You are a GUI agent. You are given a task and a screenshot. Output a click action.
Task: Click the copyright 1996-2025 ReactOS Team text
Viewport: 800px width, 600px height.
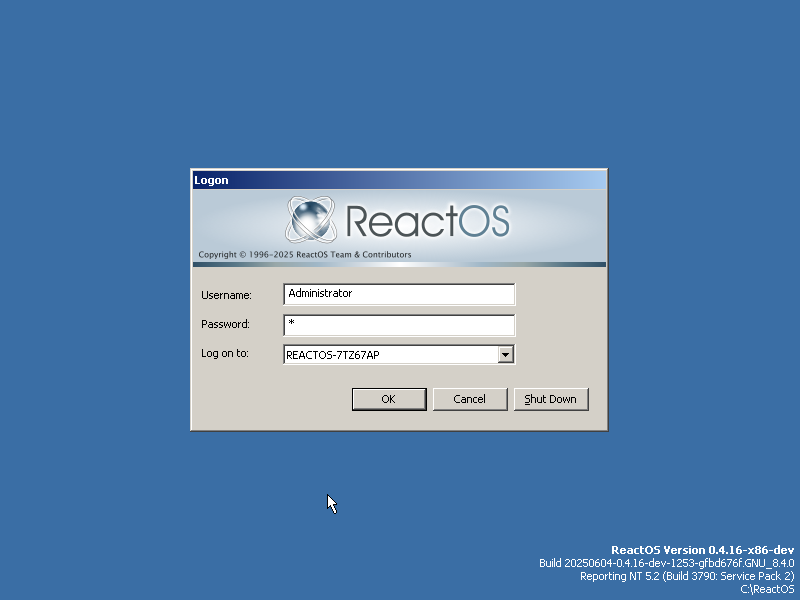[x=305, y=254]
